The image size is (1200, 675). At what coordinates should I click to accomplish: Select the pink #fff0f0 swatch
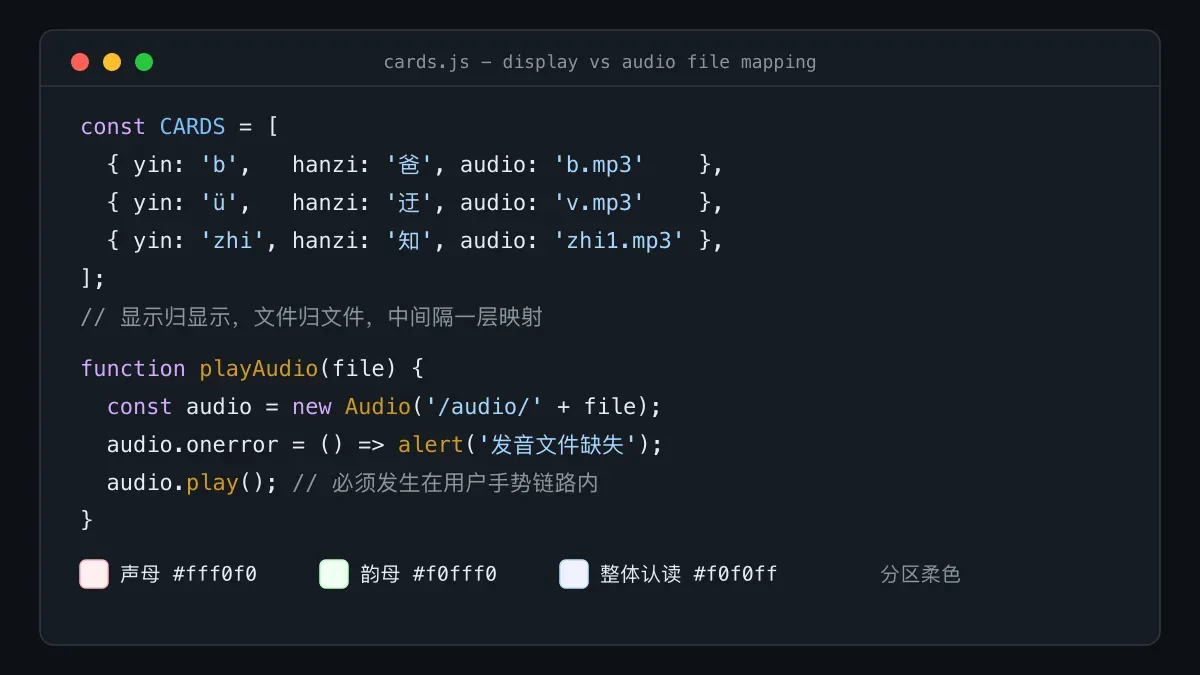tap(94, 574)
